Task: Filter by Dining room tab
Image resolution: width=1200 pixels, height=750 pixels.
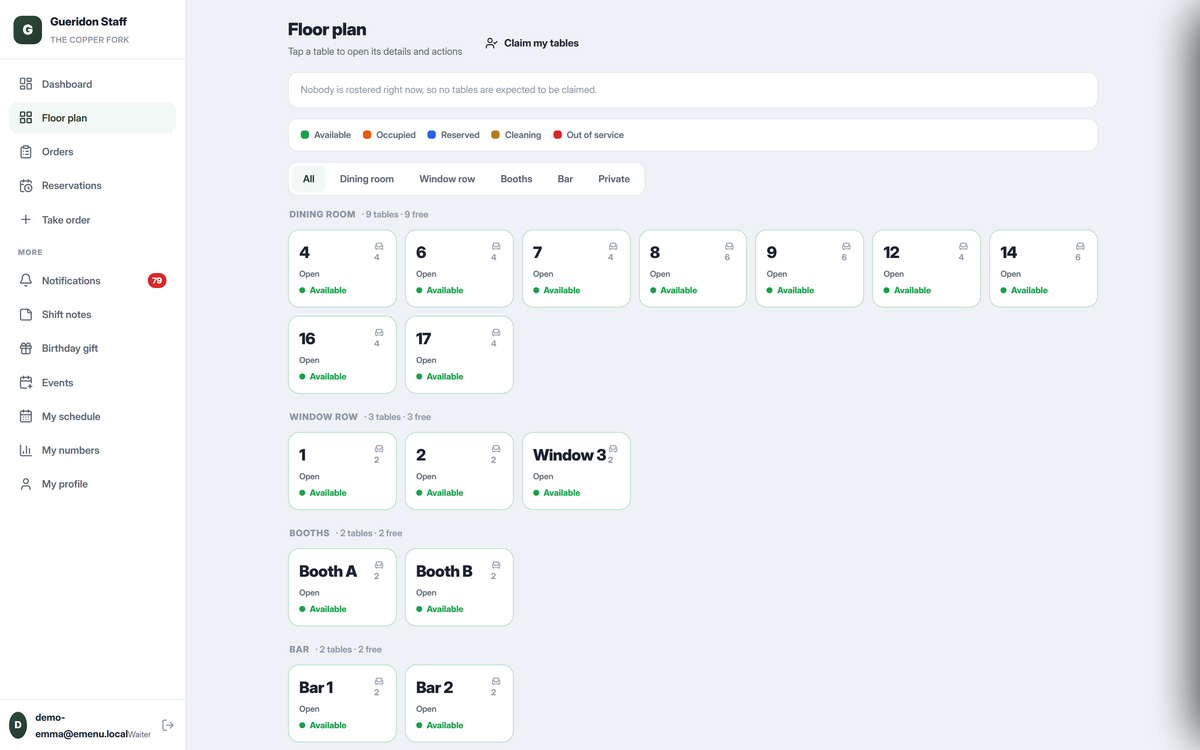Action: tap(367, 179)
